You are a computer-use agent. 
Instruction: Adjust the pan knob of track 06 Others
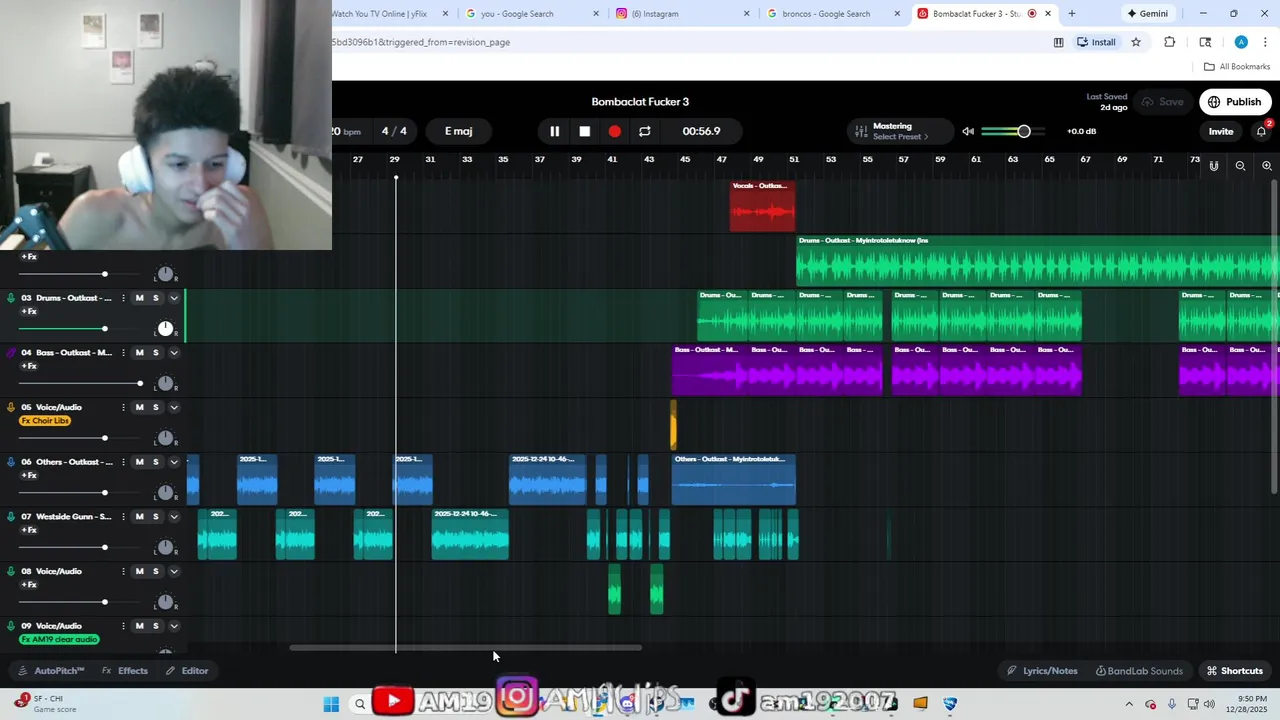(165, 493)
